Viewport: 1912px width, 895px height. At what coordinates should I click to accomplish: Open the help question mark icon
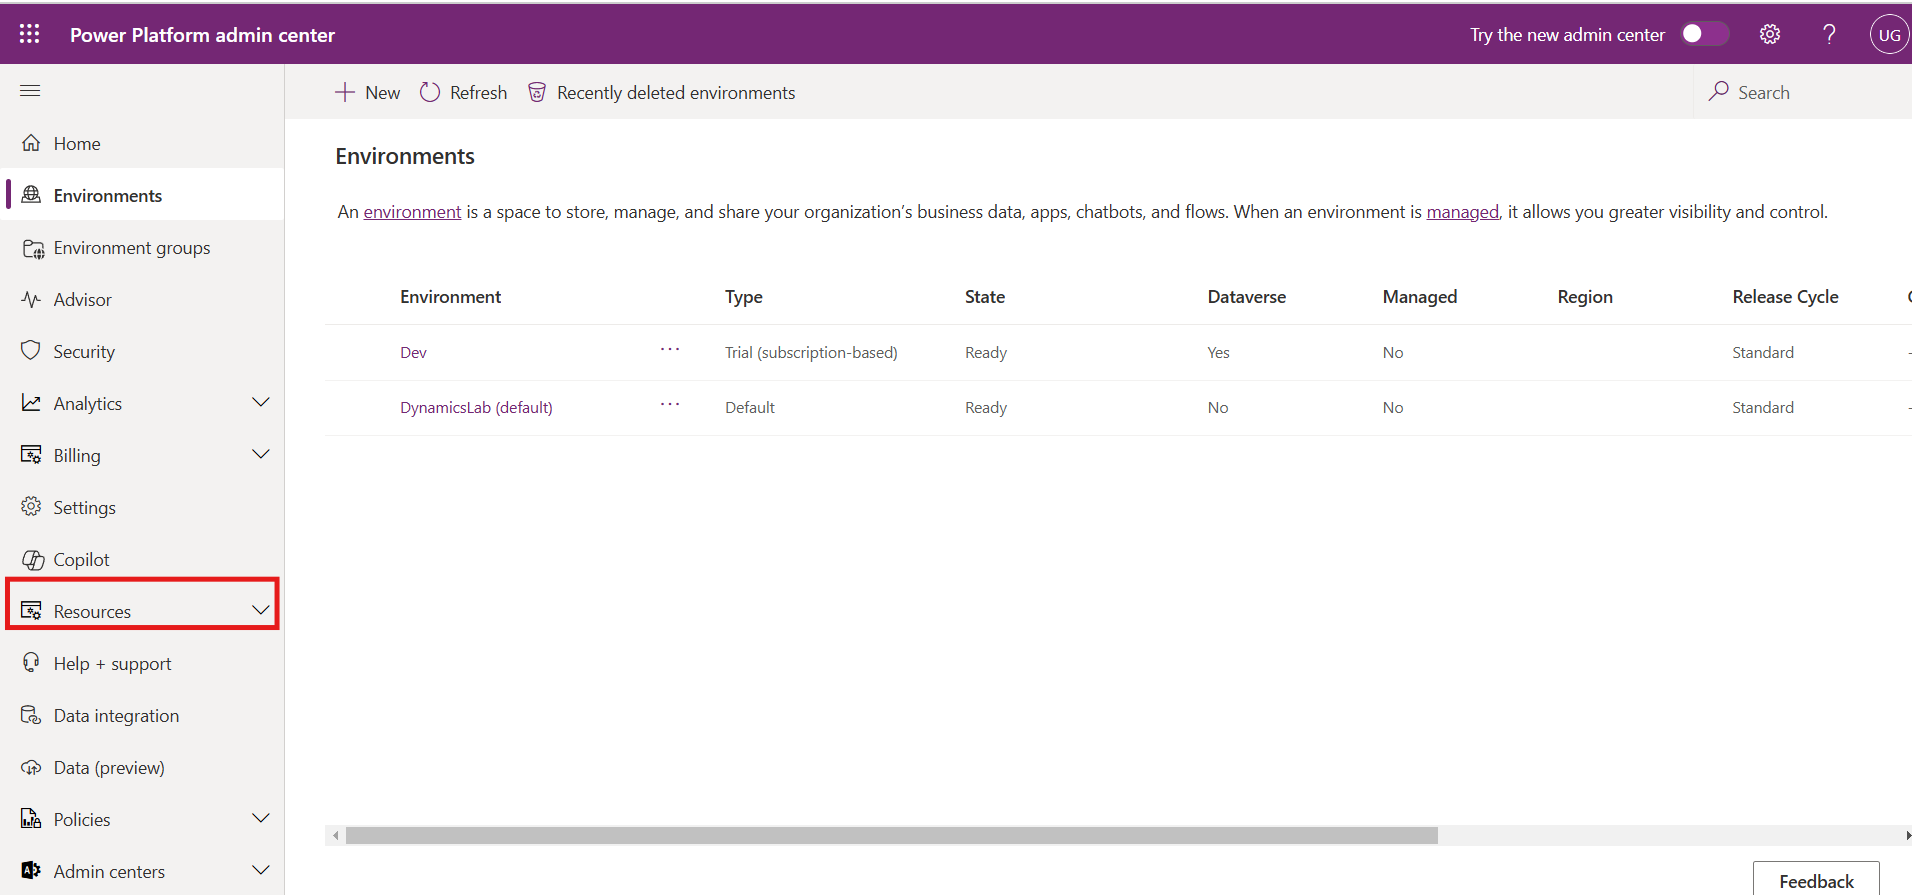[1829, 34]
